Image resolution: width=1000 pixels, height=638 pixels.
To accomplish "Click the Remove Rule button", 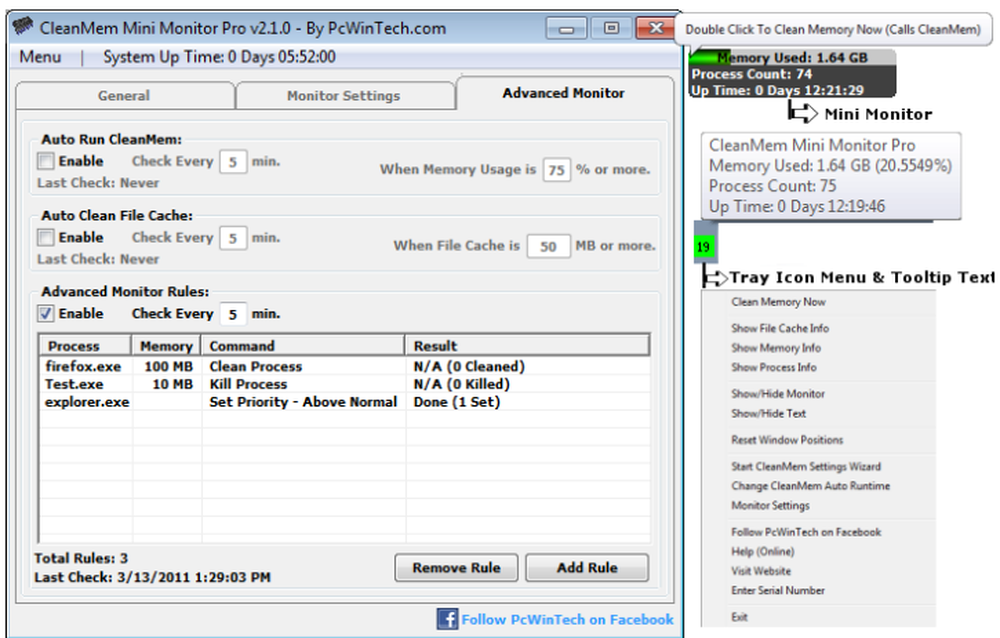I will coord(456,567).
